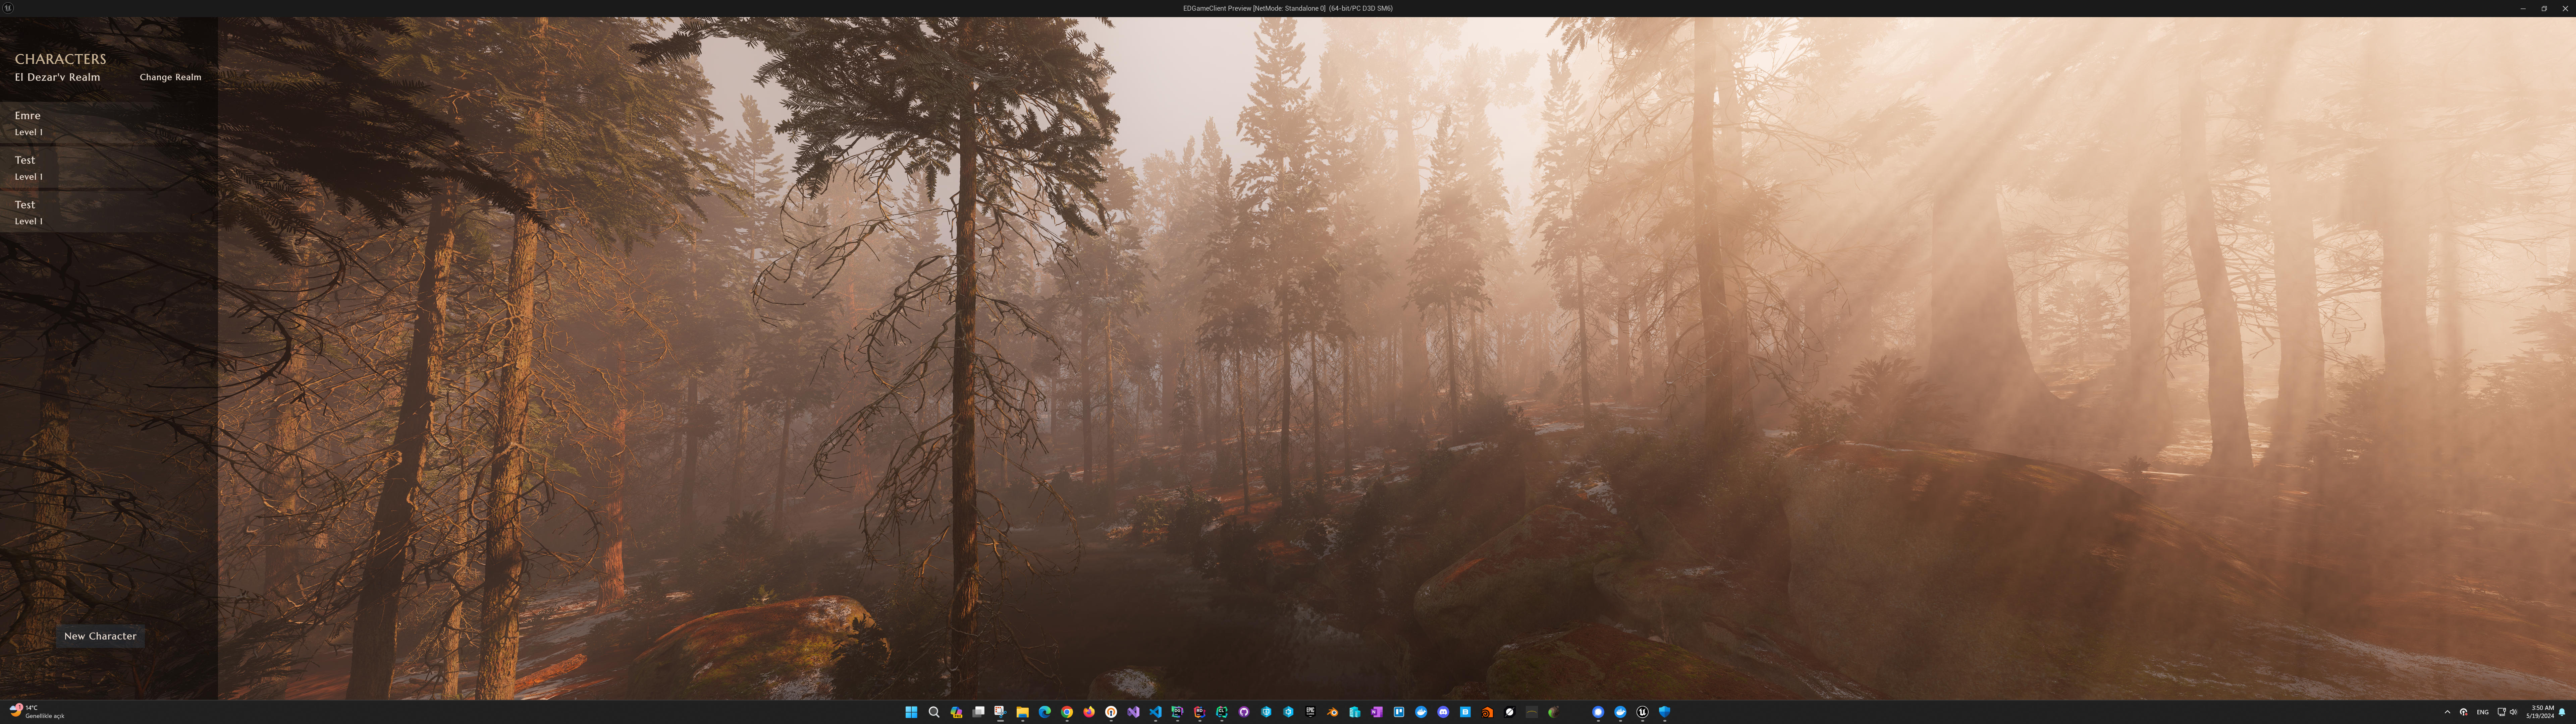Launch Microsoft Edge
This screenshot has height=724, width=2576.
(1045, 712)
